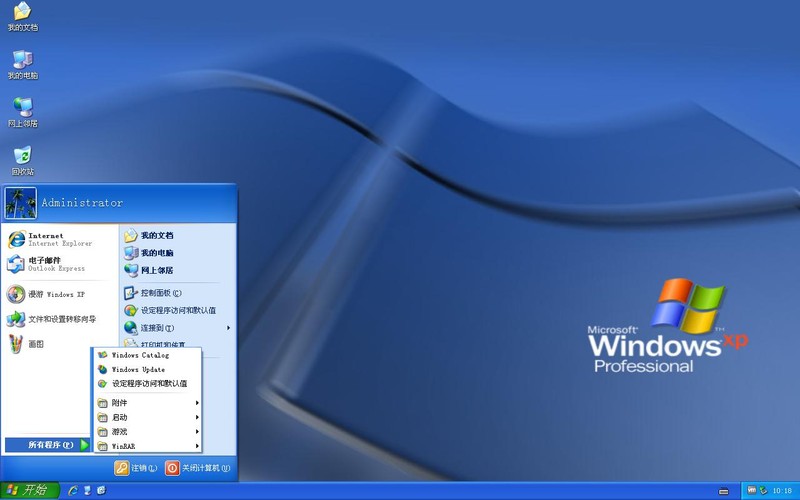Image resolution: width=800 pixels, height=500 pixels.
Task: Click Quick Launch icon next to Show Desktop
Action: tap(102, 491)
